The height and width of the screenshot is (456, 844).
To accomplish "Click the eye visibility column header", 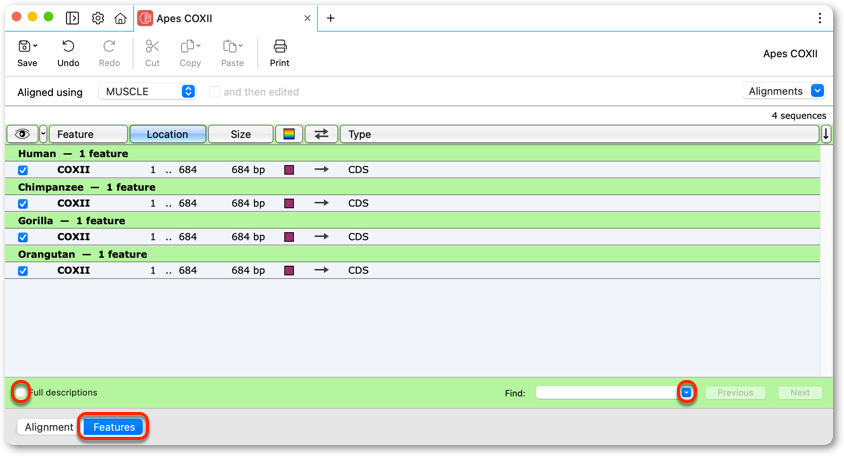I will (22, 134).
